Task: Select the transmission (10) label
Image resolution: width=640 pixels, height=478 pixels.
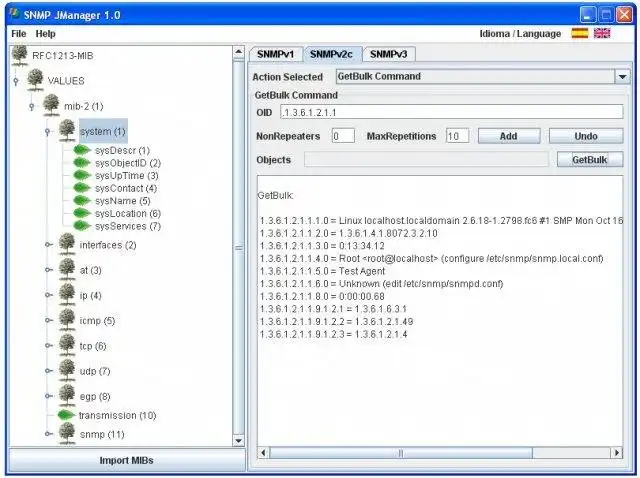Action: coord(118,415)
